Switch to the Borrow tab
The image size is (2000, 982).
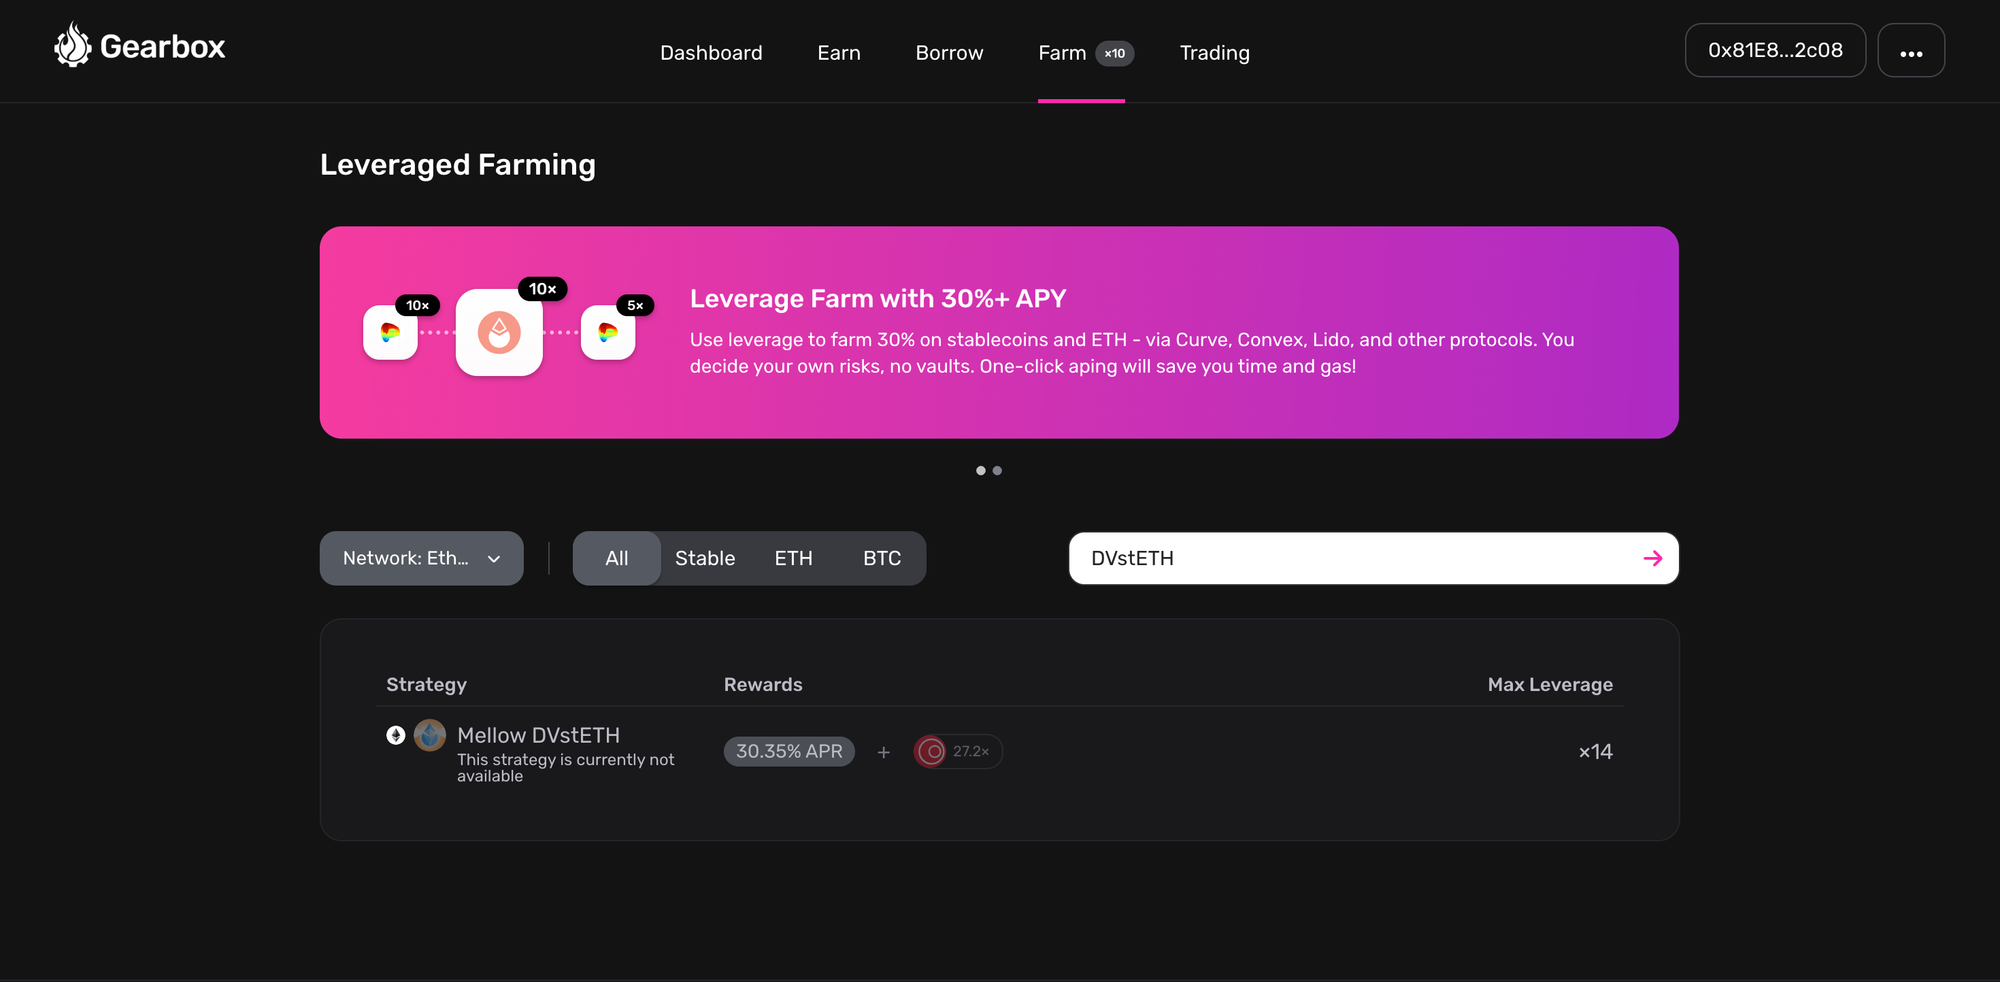949,53
